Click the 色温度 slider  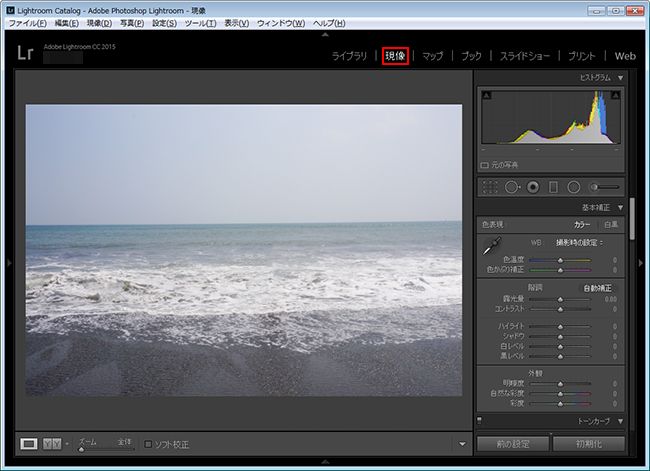point(560,260)
